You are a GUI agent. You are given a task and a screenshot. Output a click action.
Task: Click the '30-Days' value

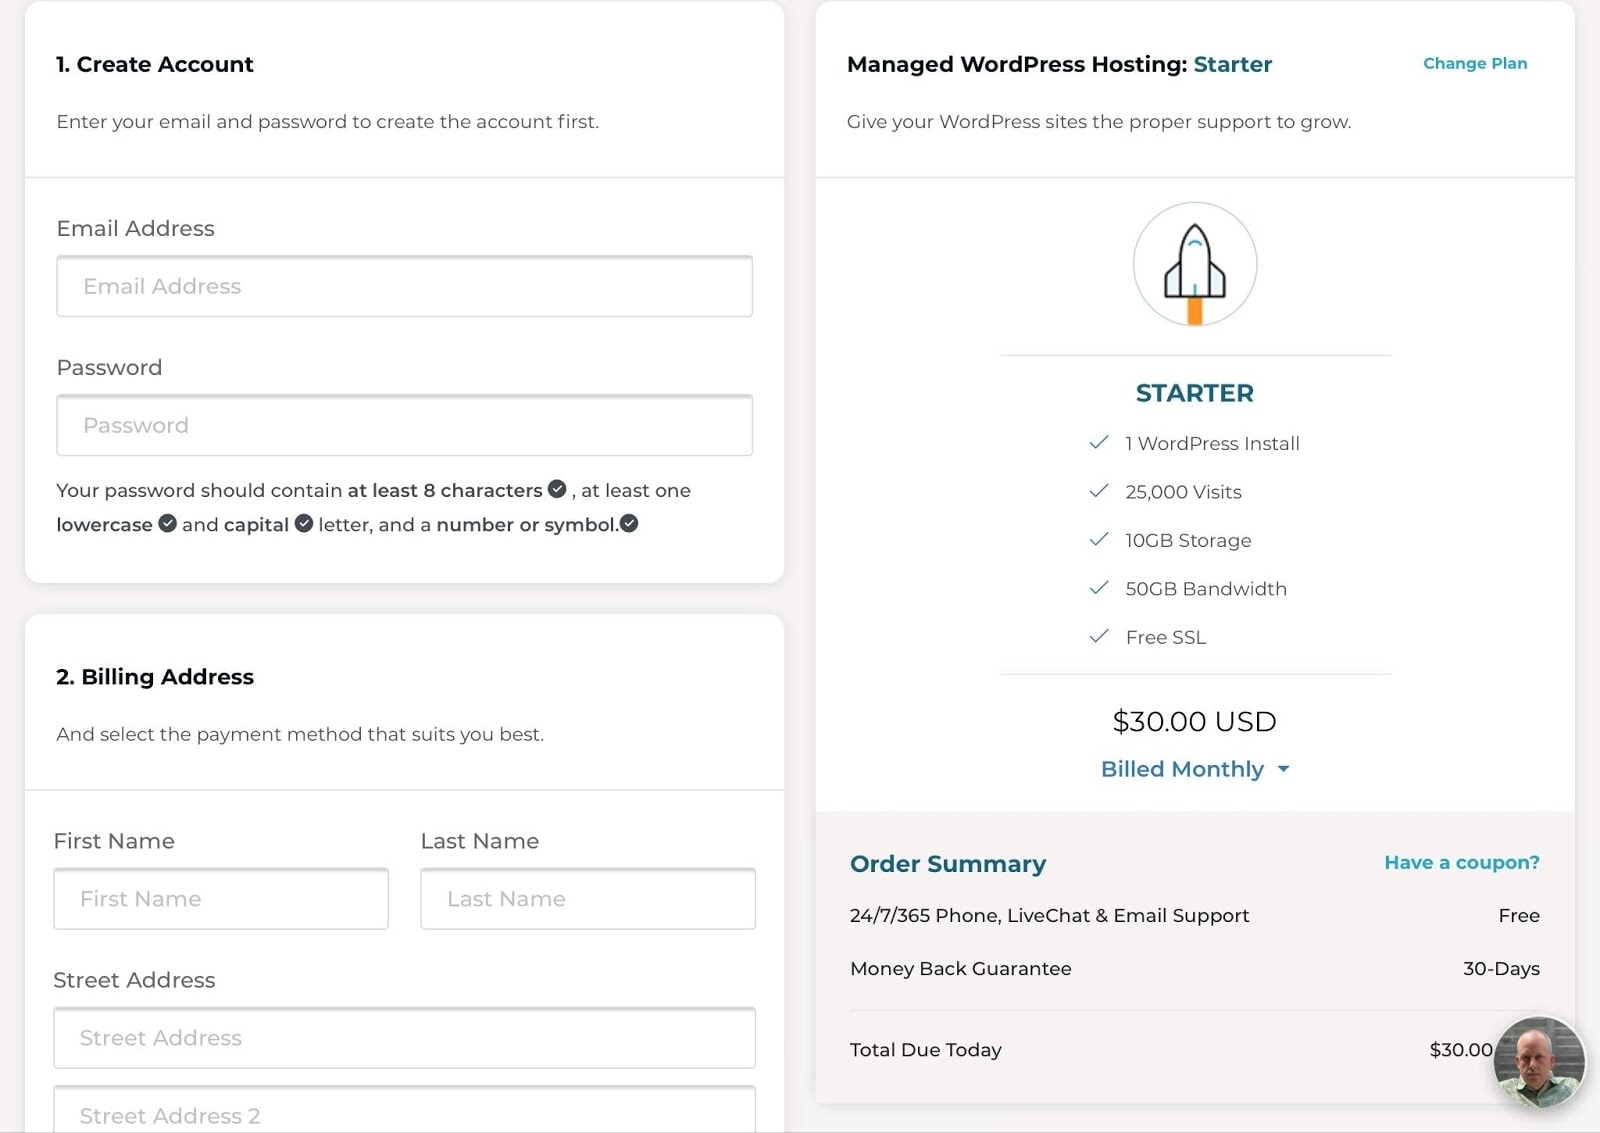click(x=1501, y=968)
